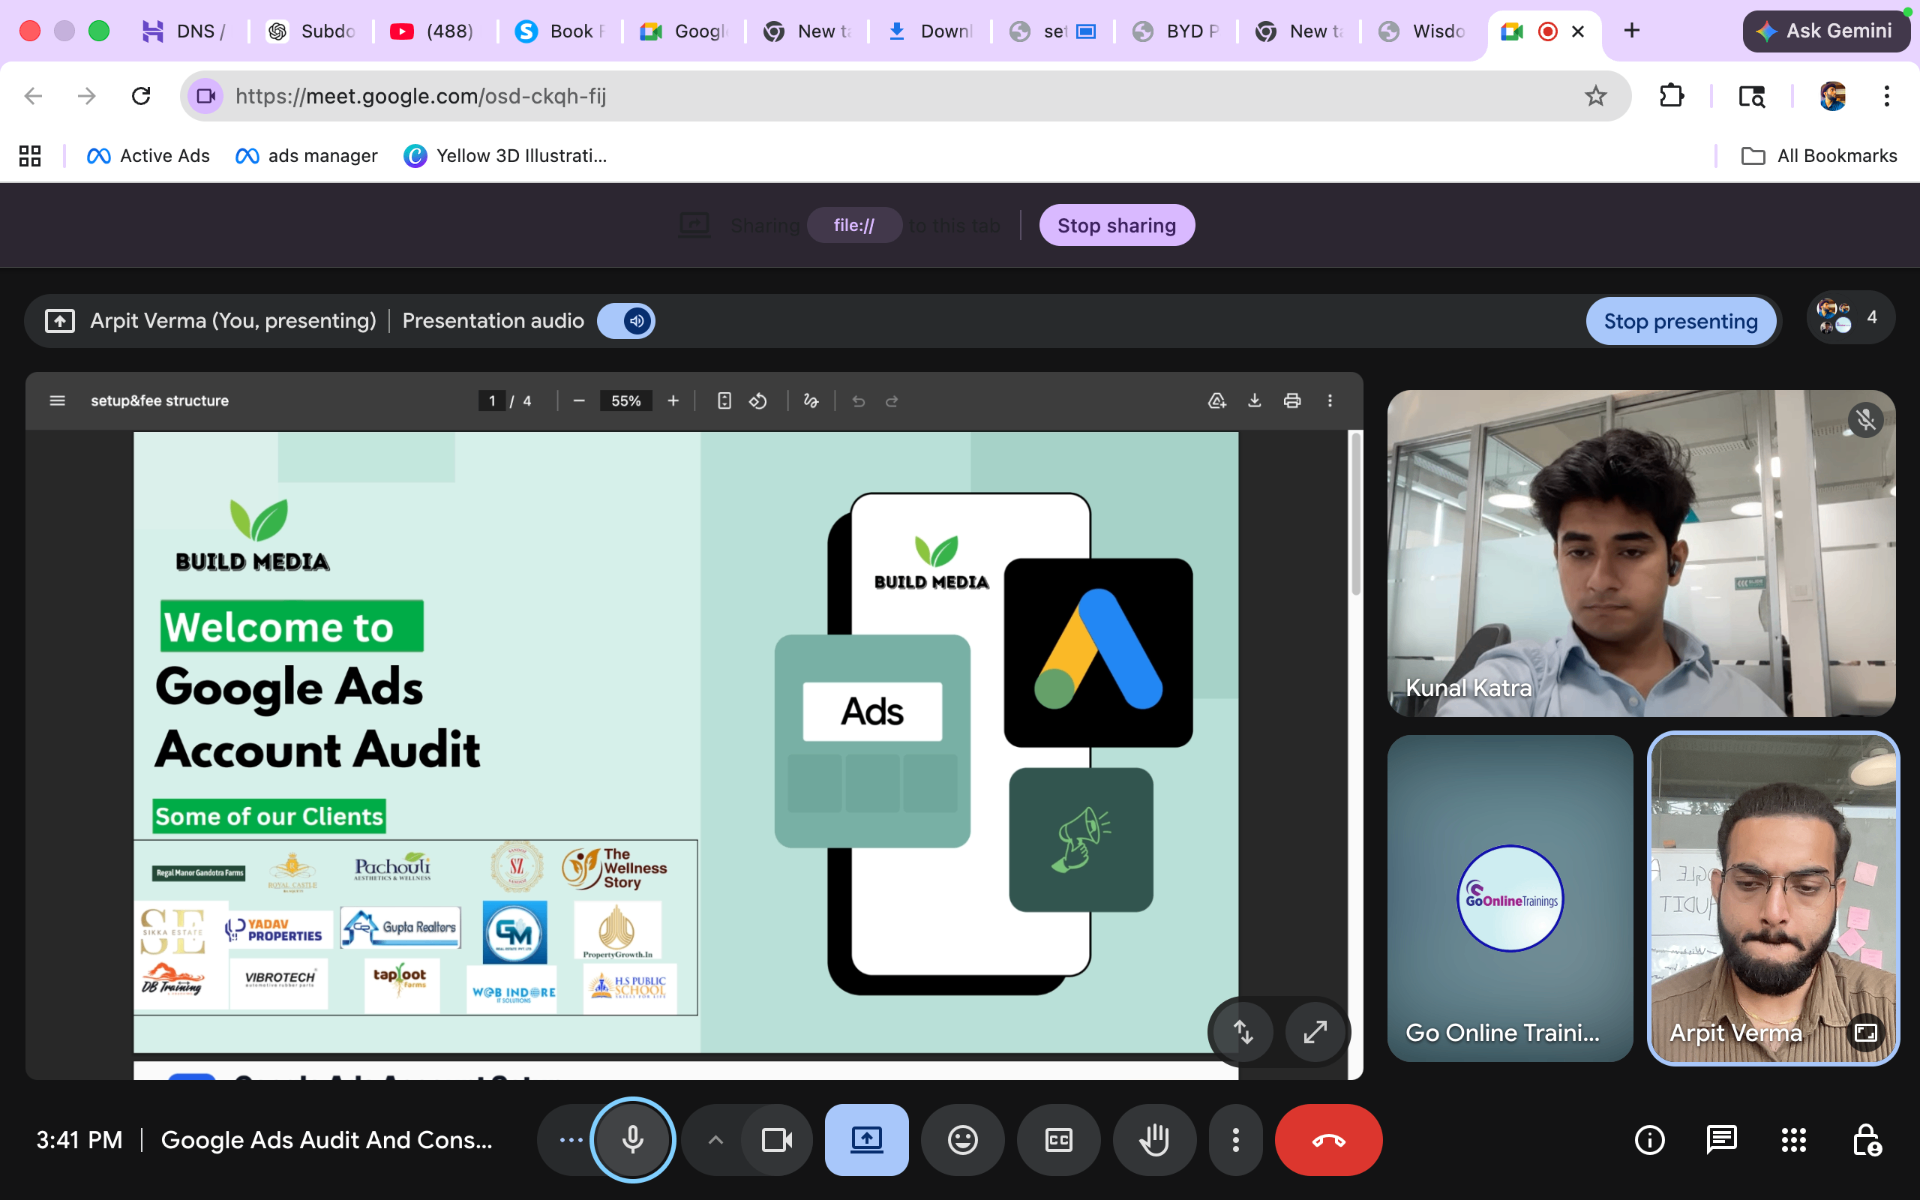Click the PDF undo arrow

click(x=858, y=401)
